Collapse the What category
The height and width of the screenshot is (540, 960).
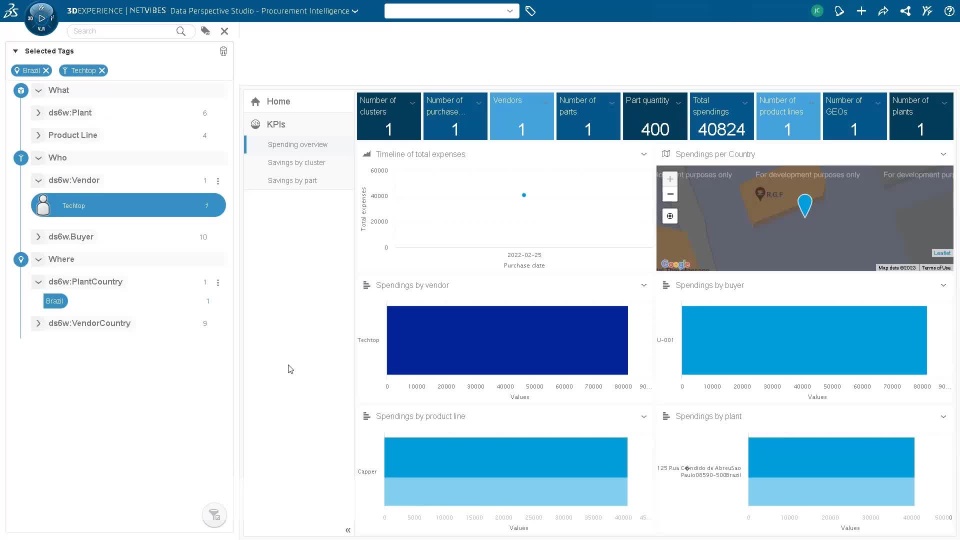pos(39,90)
